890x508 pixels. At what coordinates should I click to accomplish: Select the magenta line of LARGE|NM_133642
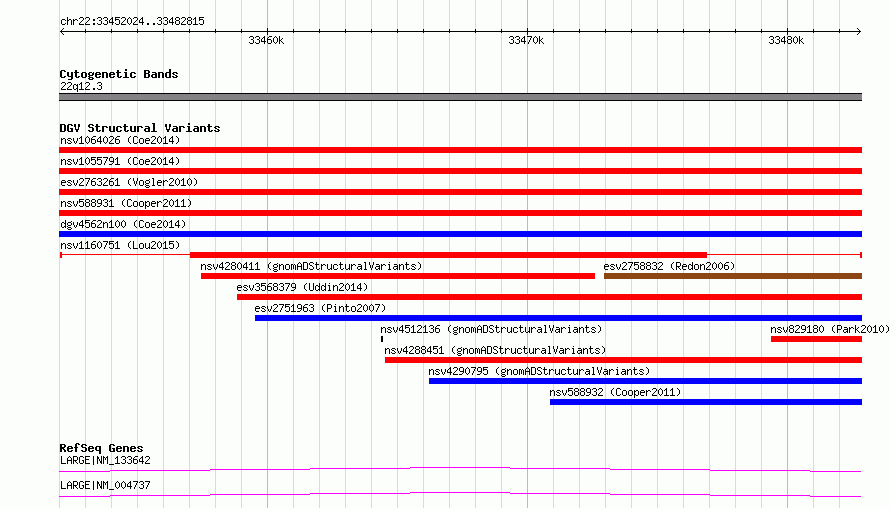[460, 469]
